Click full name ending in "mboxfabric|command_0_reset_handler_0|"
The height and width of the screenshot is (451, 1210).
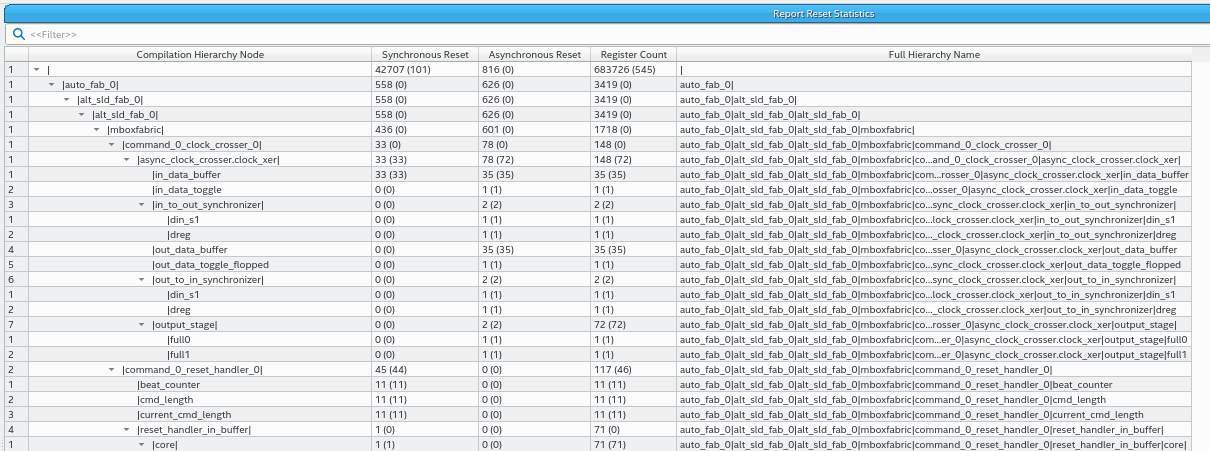934,370
